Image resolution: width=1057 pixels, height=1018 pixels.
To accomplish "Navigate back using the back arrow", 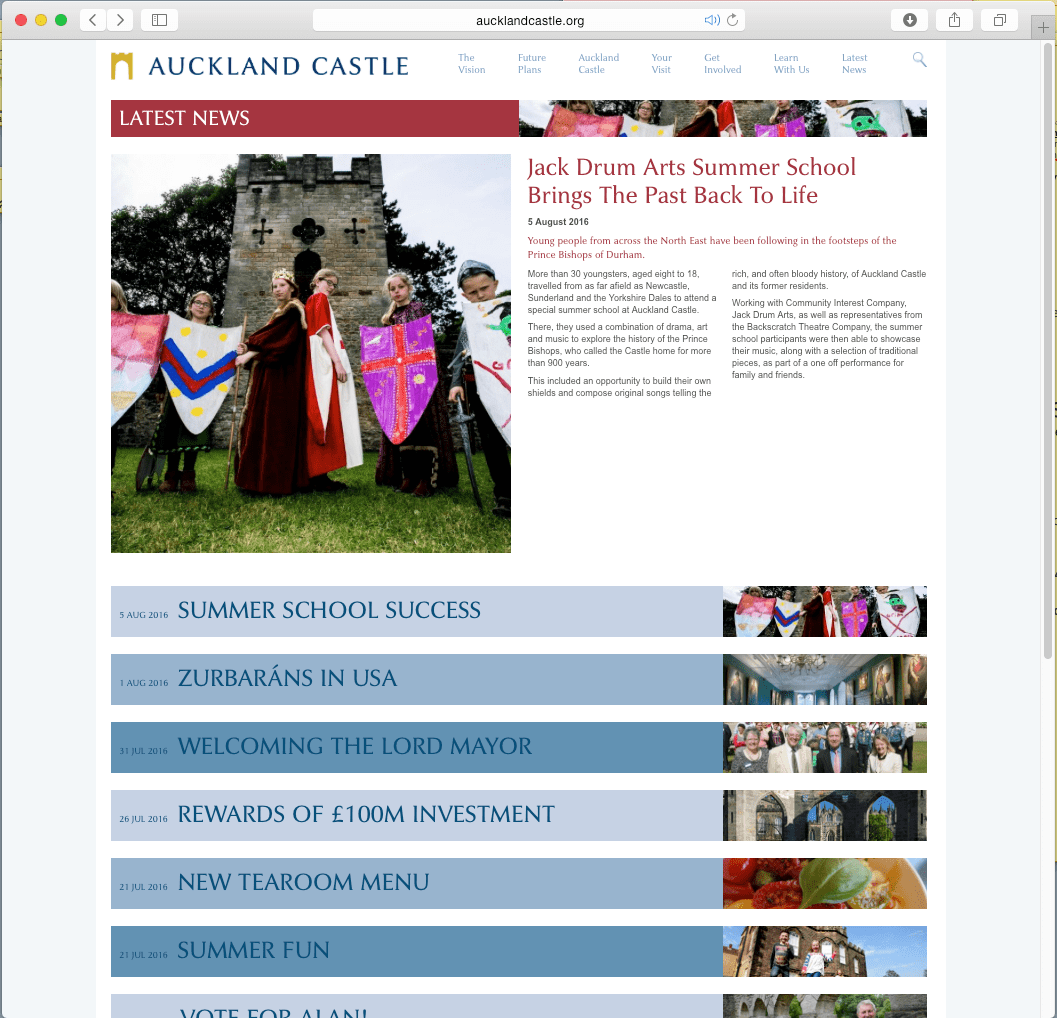I will [x=91, y=18].
